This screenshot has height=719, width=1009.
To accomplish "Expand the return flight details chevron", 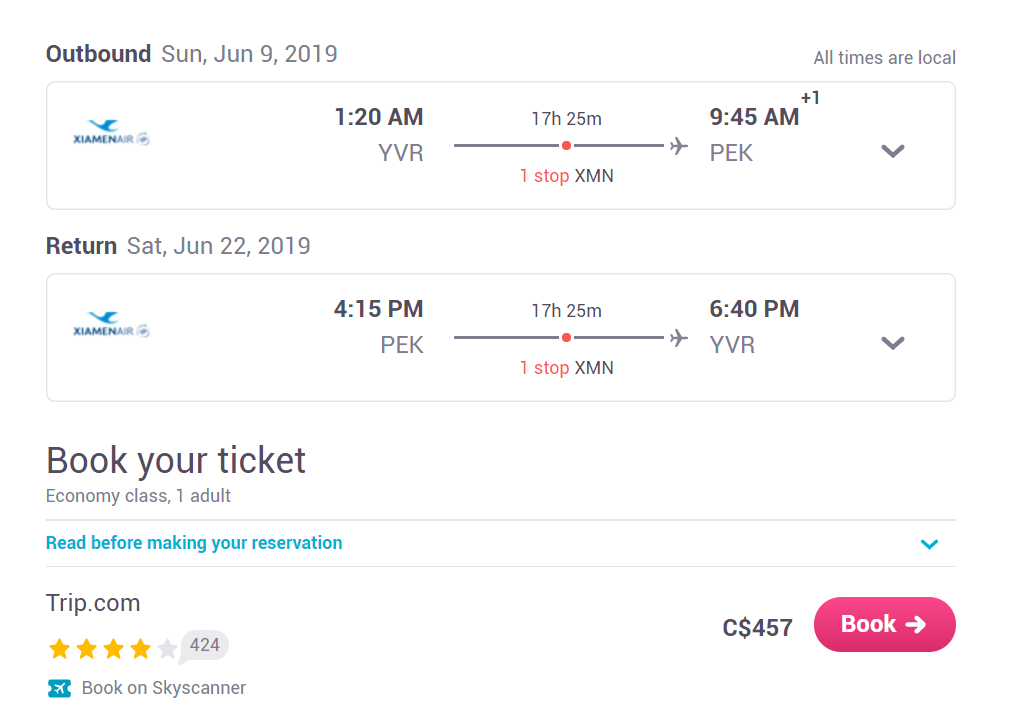I will pos(893,343).
